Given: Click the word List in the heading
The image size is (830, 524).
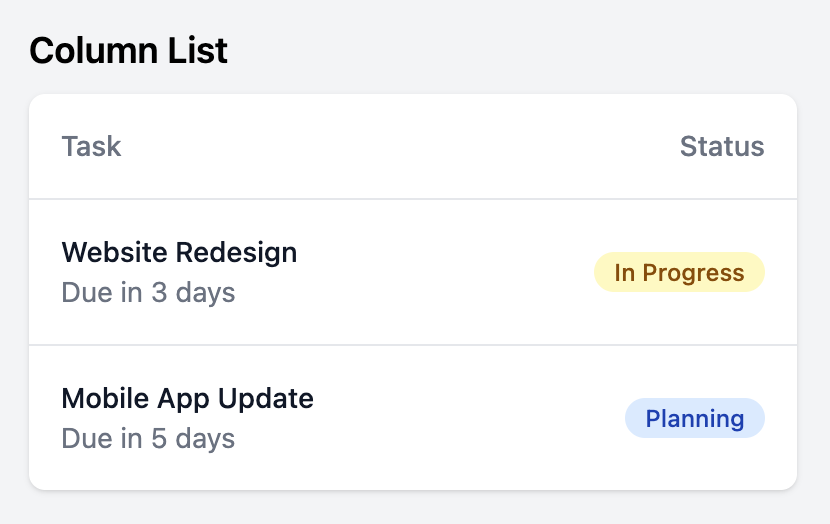Looking at the screenshot, I should (197, 51).
